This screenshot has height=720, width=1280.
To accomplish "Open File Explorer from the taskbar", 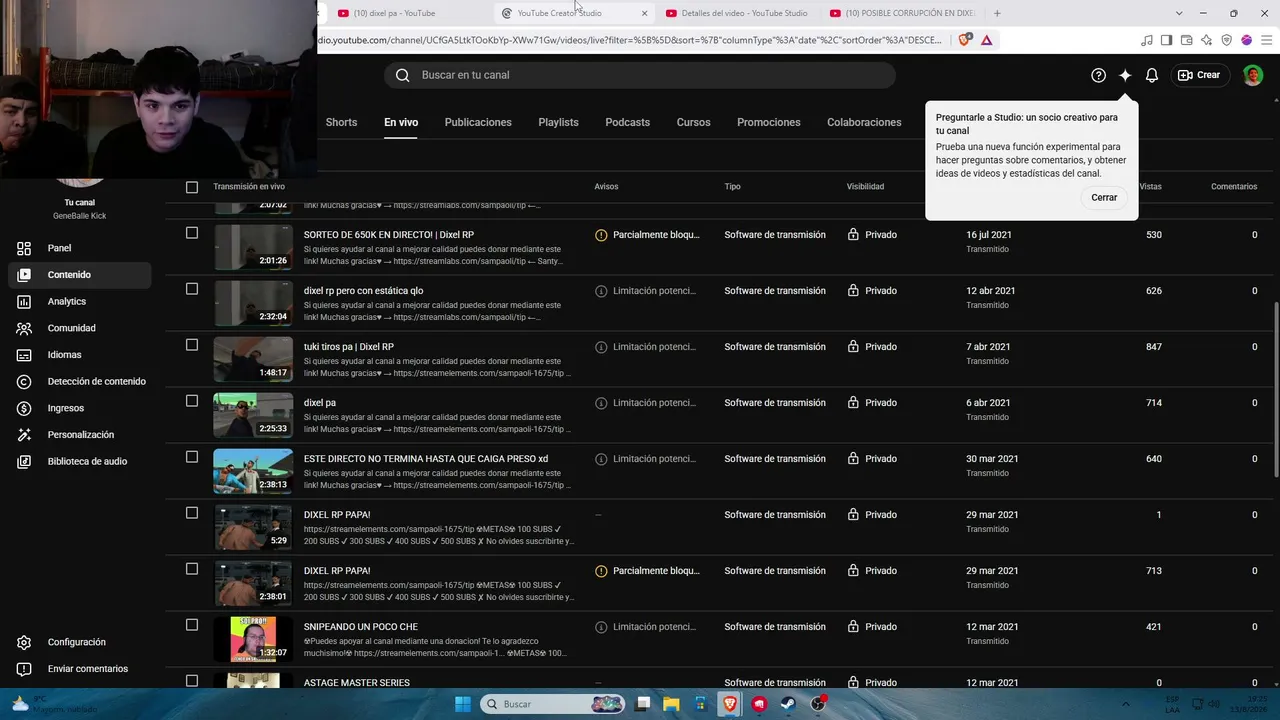I will coord(672,704).
